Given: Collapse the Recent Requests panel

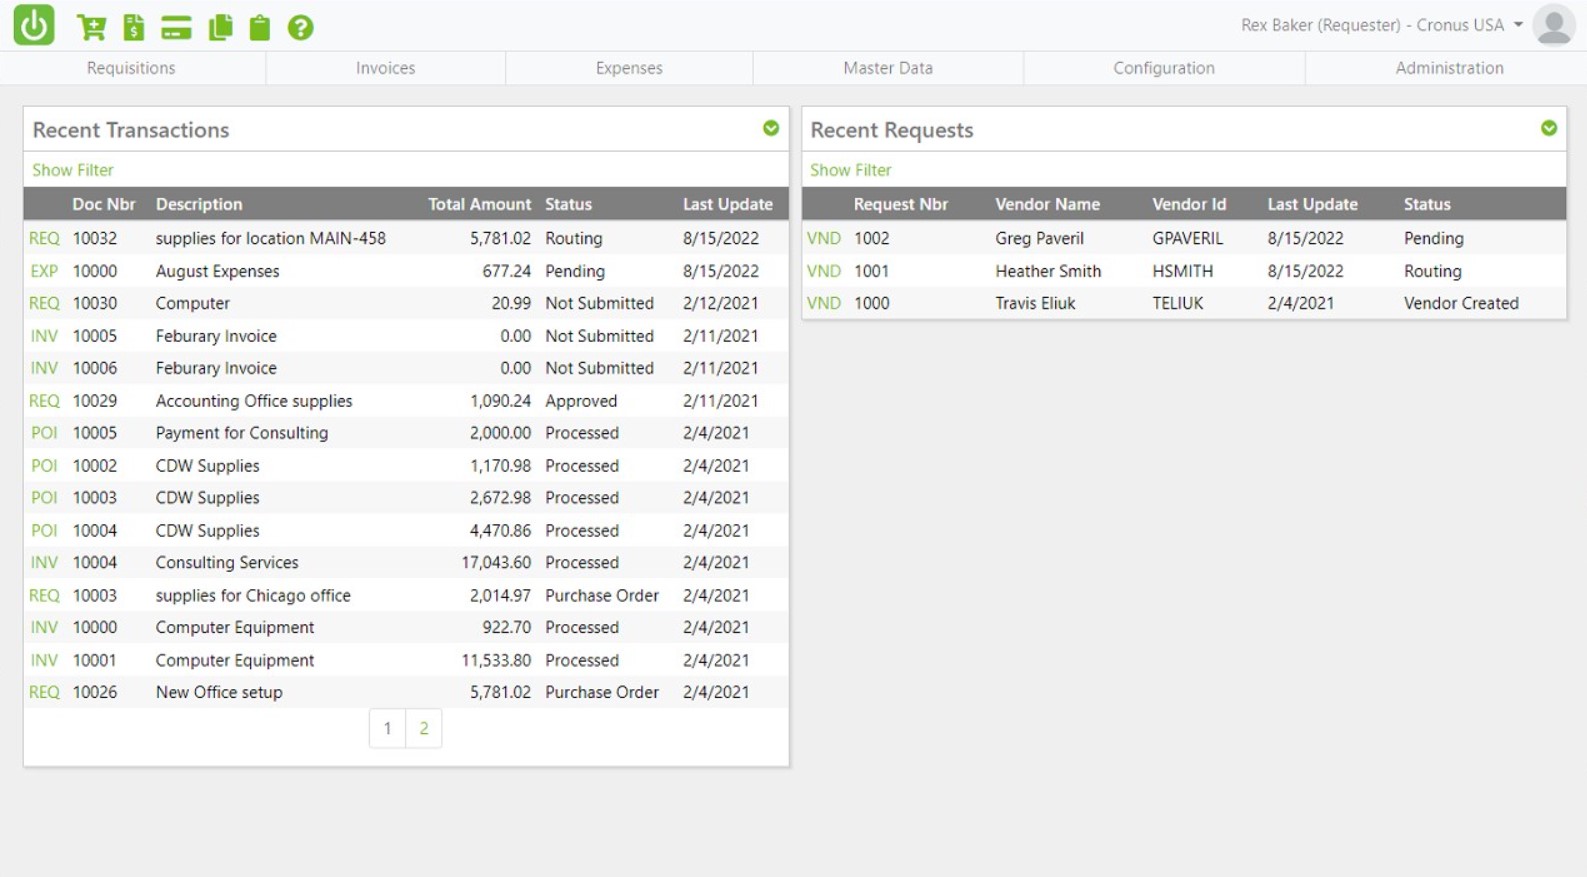Looking at the screenshot, I should tap(1549, 128).
